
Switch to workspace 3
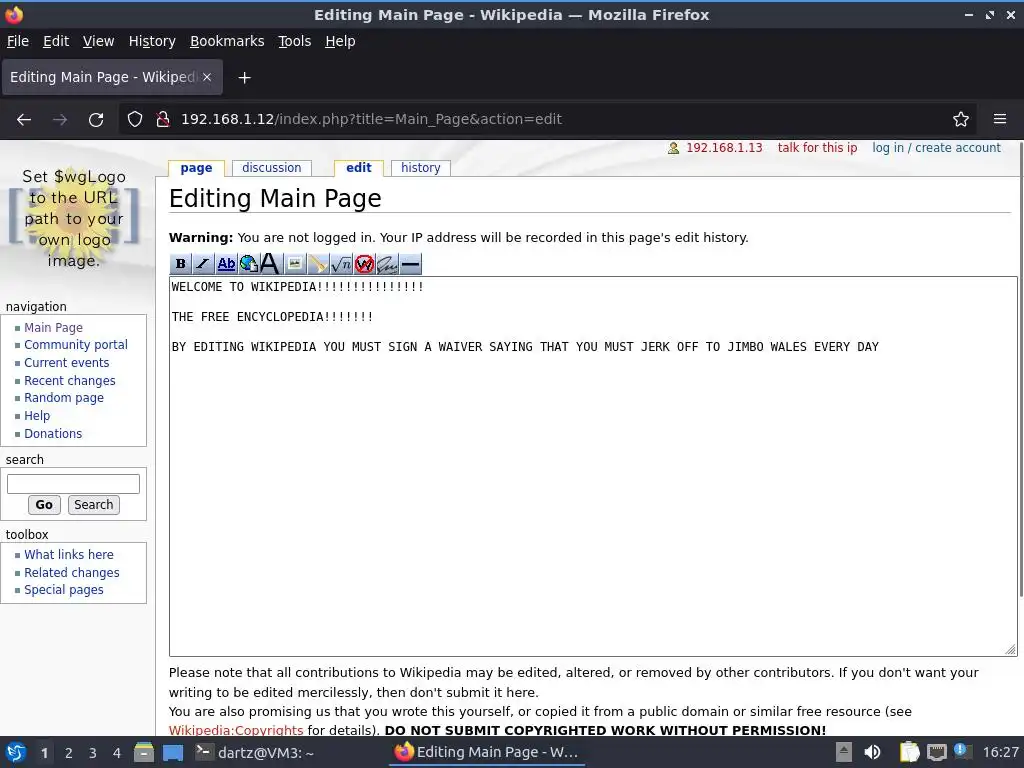click(93, 753)
